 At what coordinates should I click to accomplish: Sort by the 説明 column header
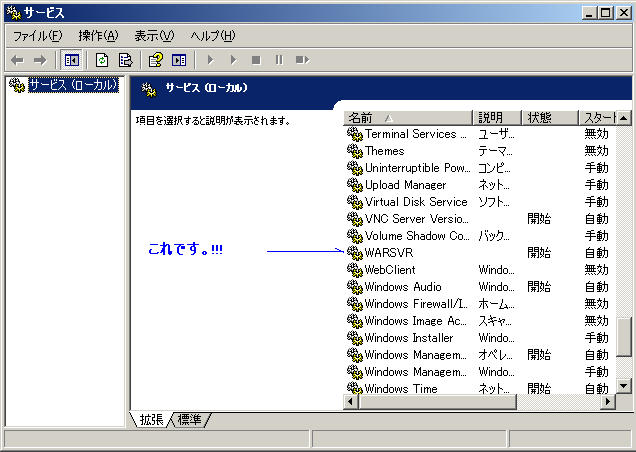click(x=497, y=118)
